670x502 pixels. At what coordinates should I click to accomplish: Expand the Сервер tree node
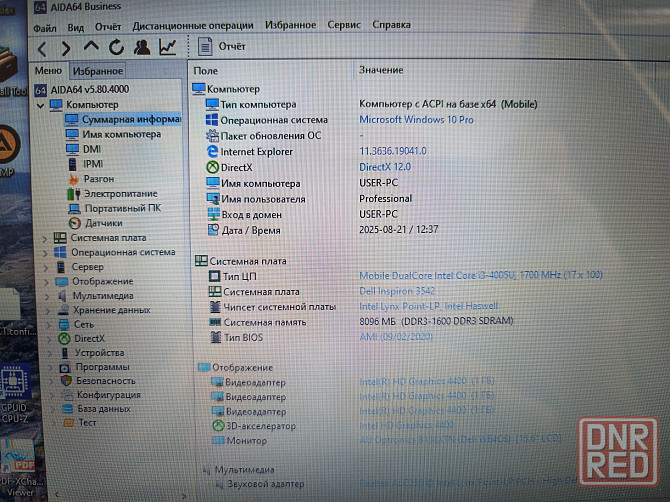(x=46, y=268)
